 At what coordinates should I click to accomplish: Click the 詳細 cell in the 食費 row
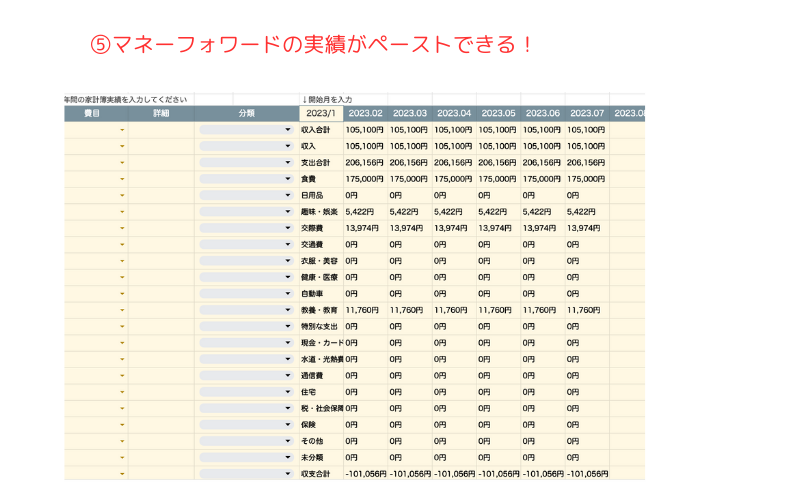pos(161,179)
